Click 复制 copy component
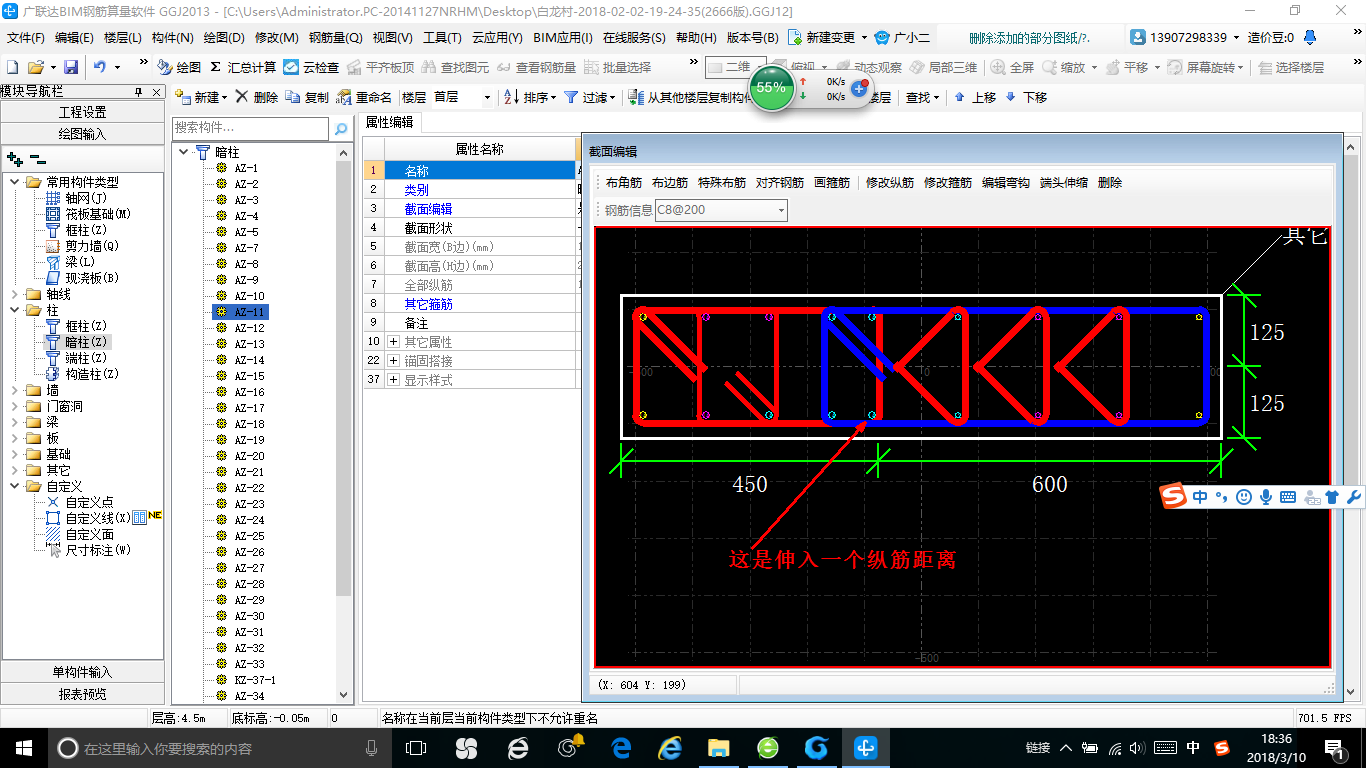 click(x=307, y=97)
